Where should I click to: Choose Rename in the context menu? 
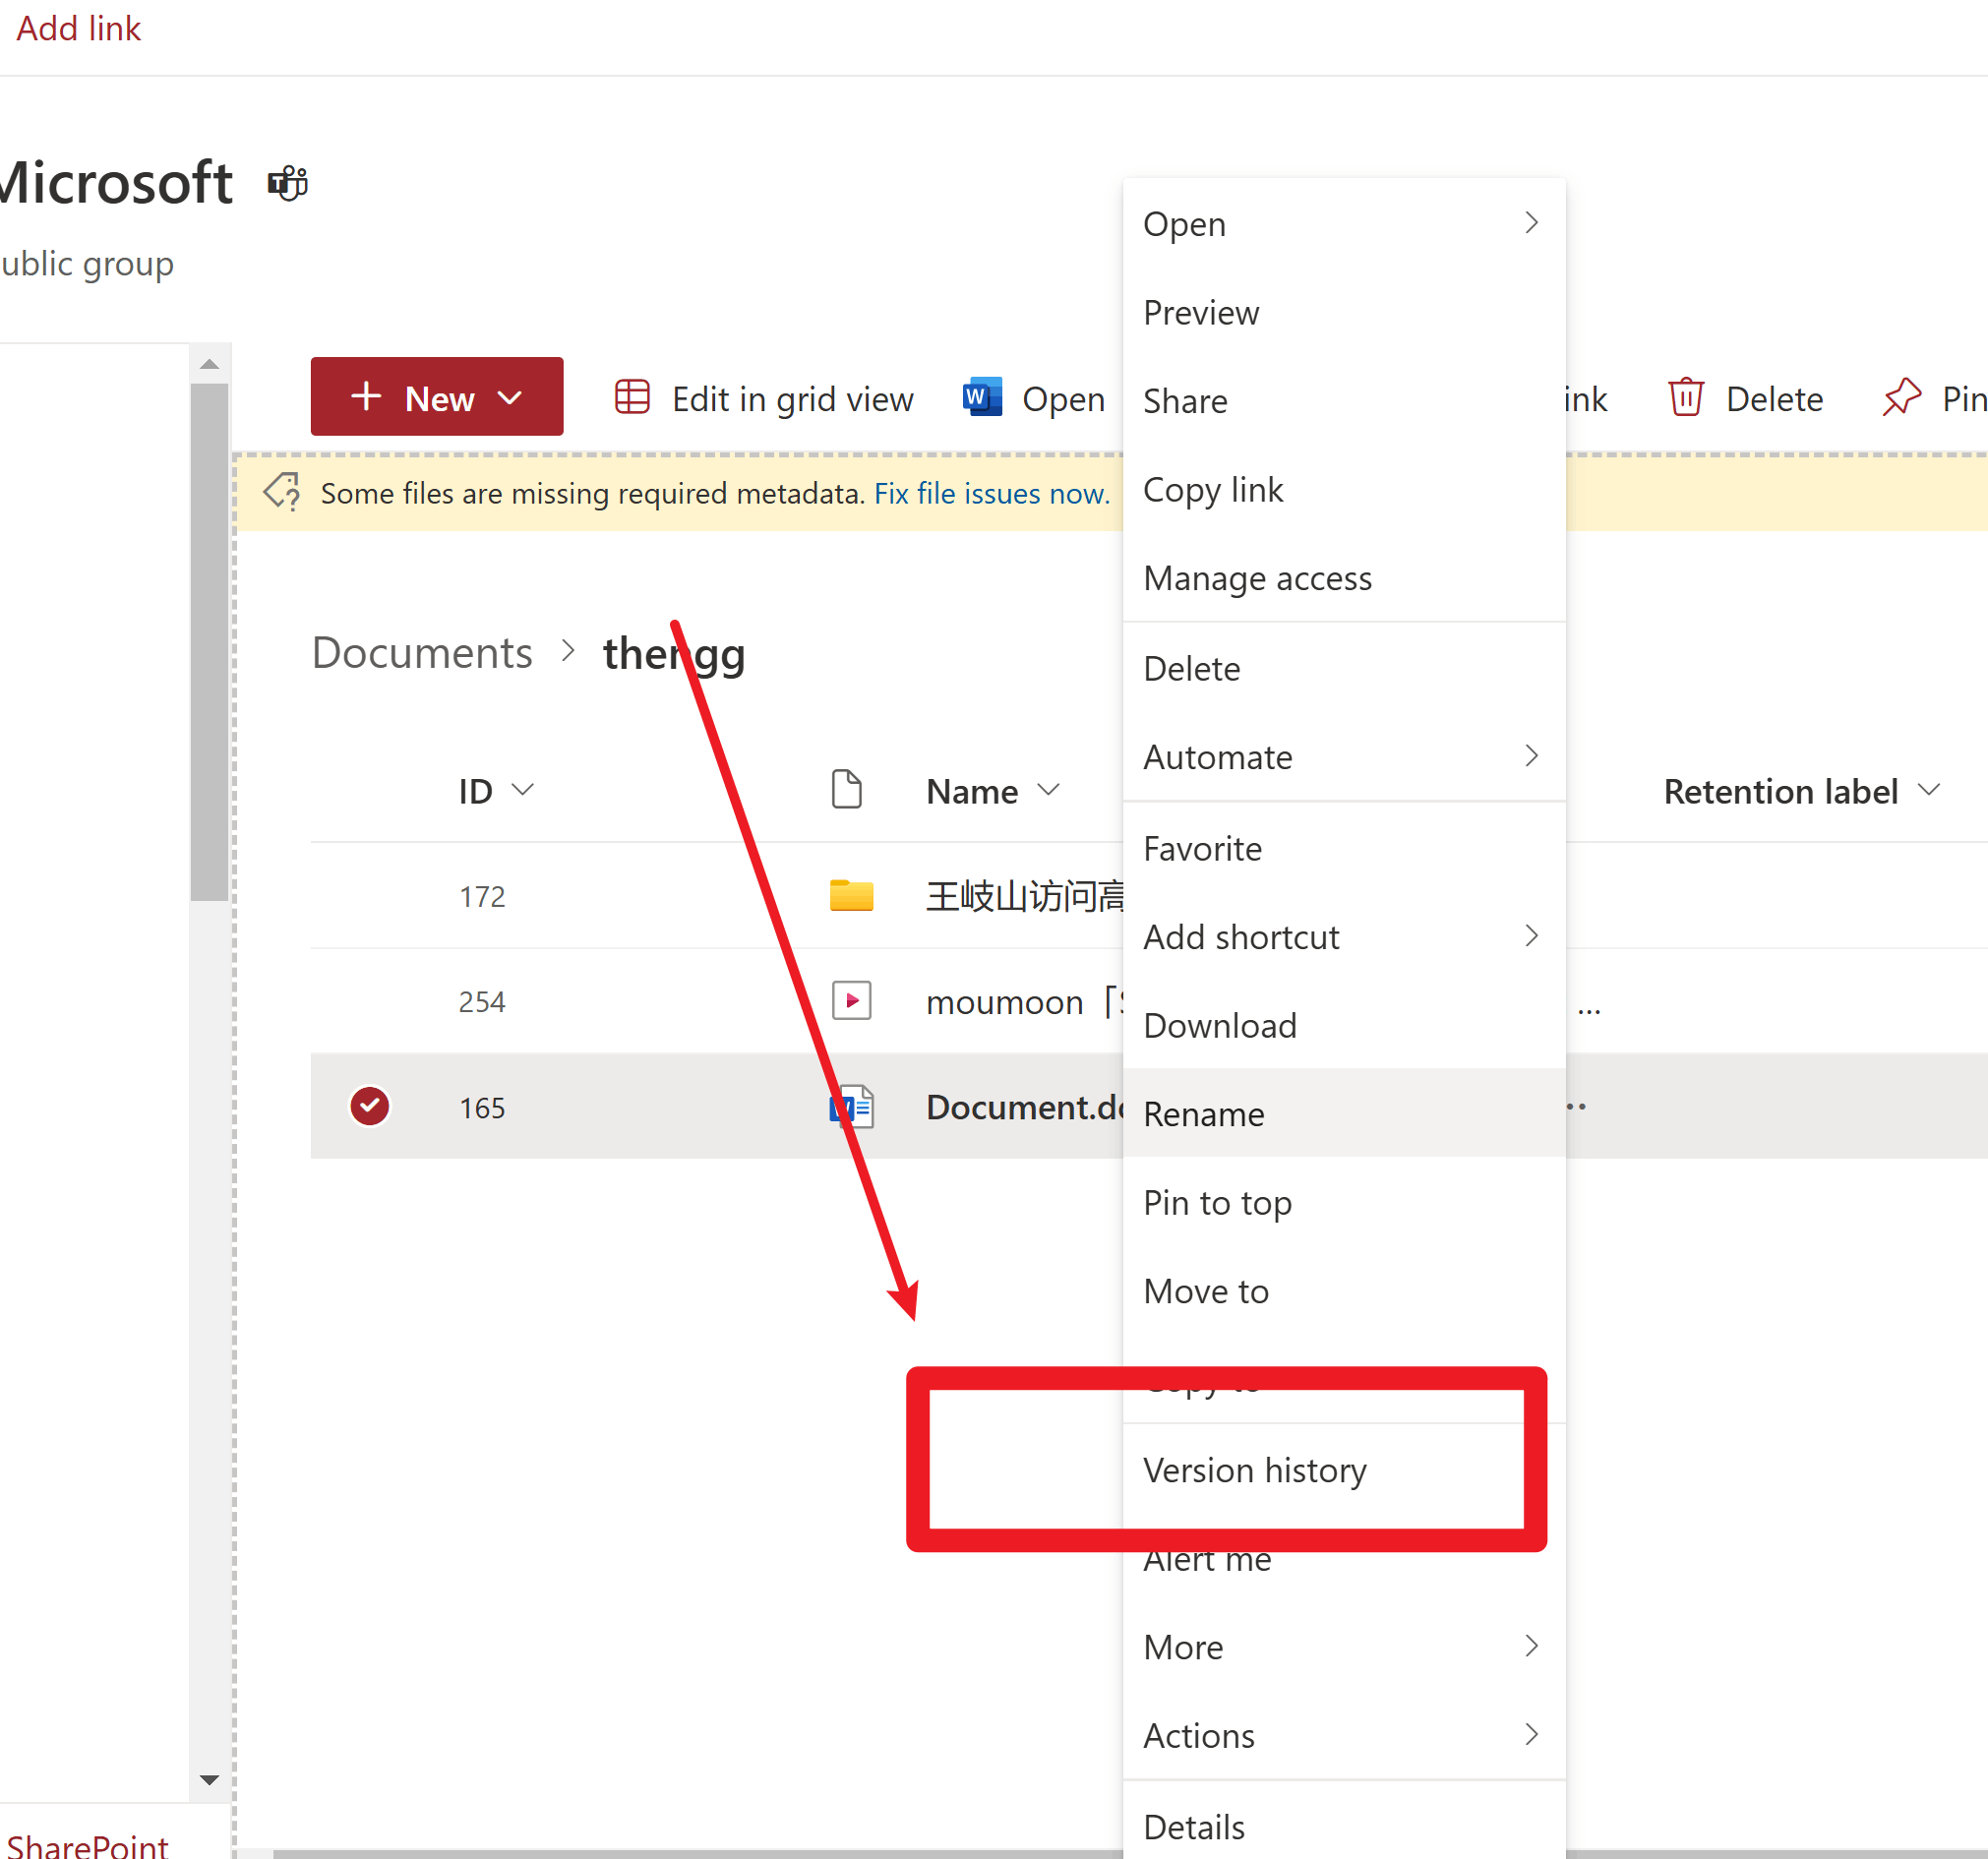(1344, 1113)
